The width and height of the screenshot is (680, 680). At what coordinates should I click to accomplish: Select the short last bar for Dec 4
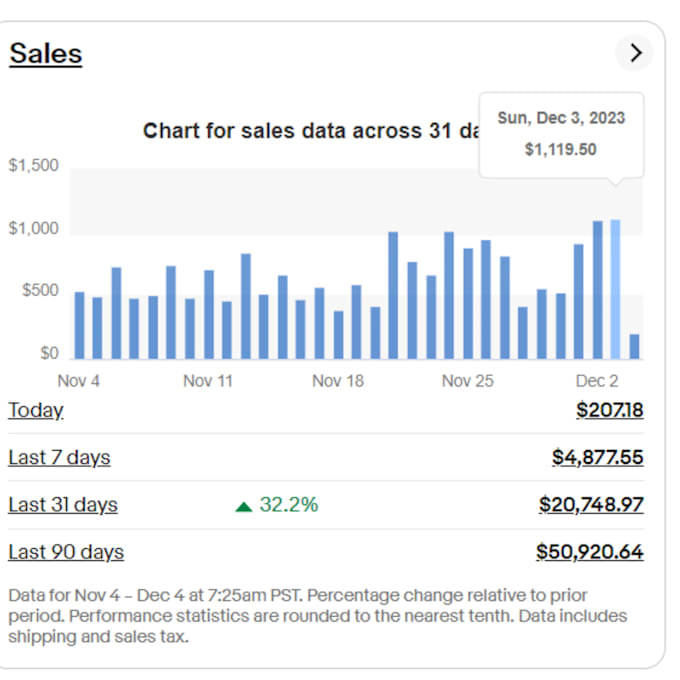point(634,347)
